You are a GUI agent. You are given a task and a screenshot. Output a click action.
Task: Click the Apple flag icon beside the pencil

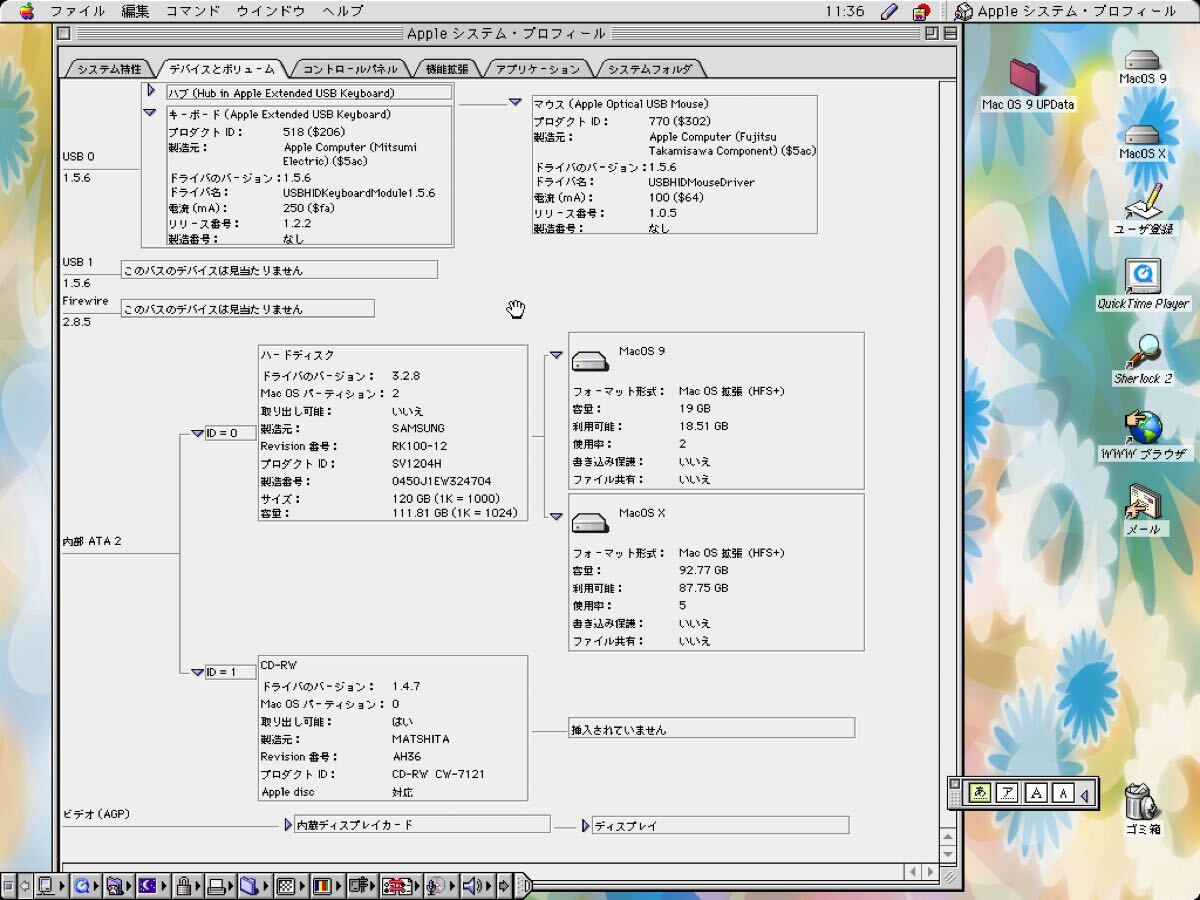point(921,11)
